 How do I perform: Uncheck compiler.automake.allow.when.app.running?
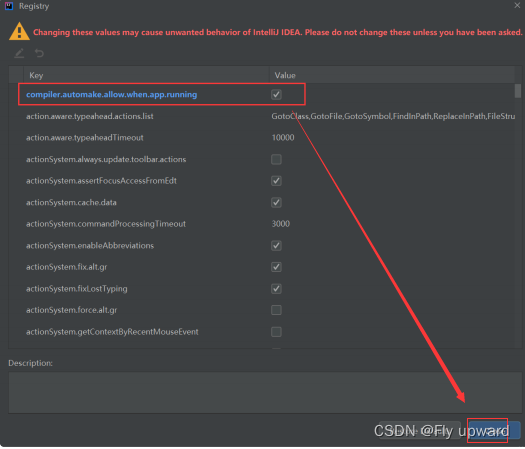click(276, 95)
